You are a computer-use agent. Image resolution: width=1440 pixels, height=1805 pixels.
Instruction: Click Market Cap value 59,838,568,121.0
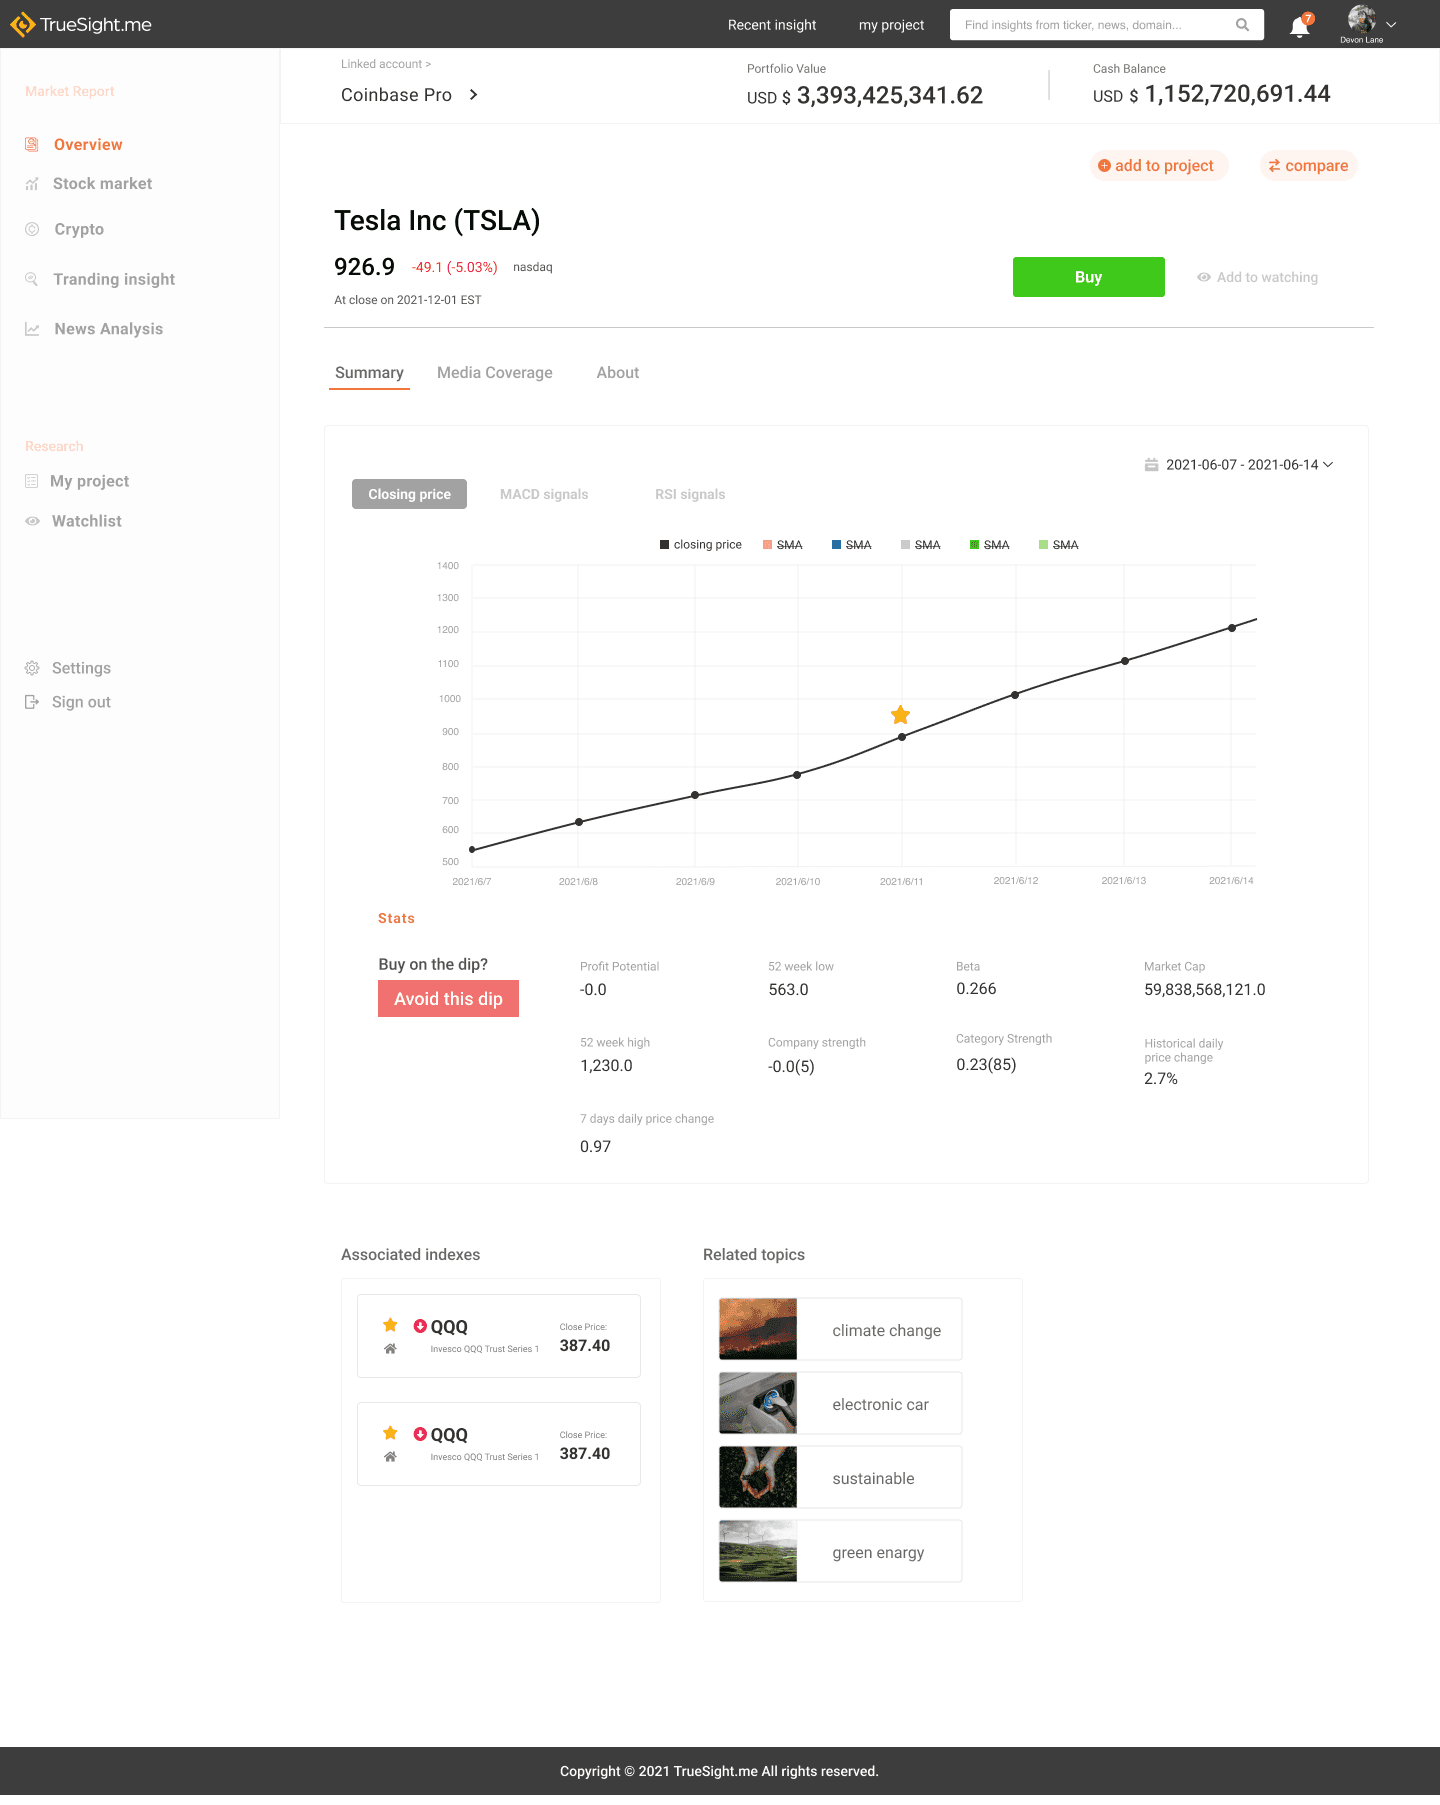coord(1204,990)
